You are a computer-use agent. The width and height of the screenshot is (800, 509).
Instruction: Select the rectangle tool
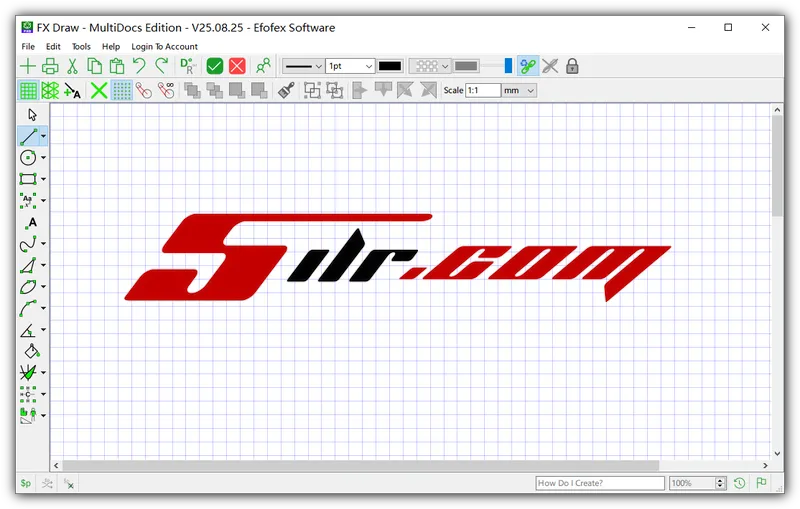pyautogui.click(x=29, y=179)
